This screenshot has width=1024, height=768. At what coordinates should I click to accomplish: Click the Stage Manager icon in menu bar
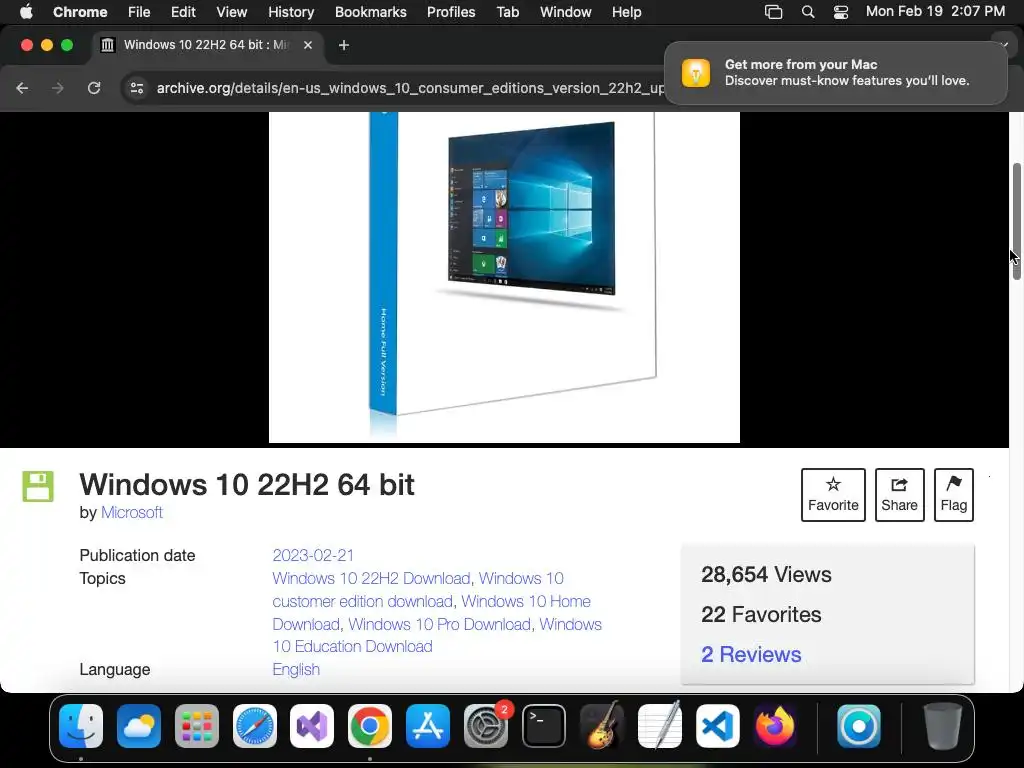(x=773, y=12)
